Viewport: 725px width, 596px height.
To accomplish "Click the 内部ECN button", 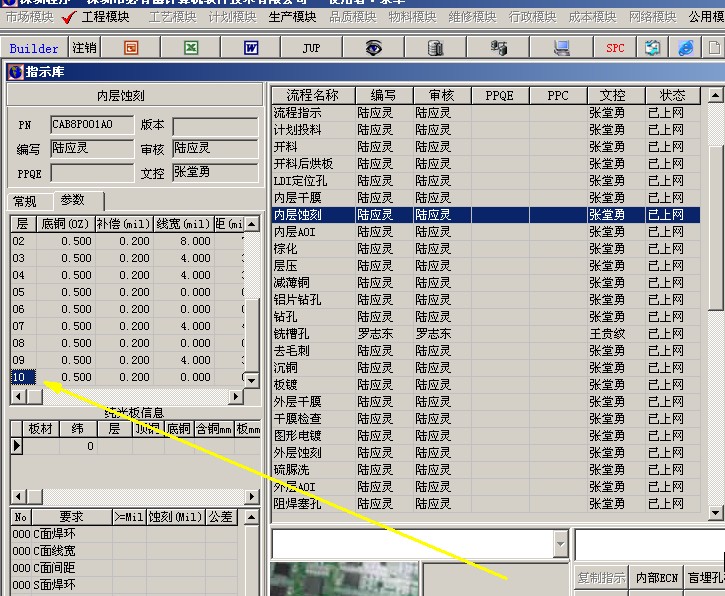I will [657, 578].
